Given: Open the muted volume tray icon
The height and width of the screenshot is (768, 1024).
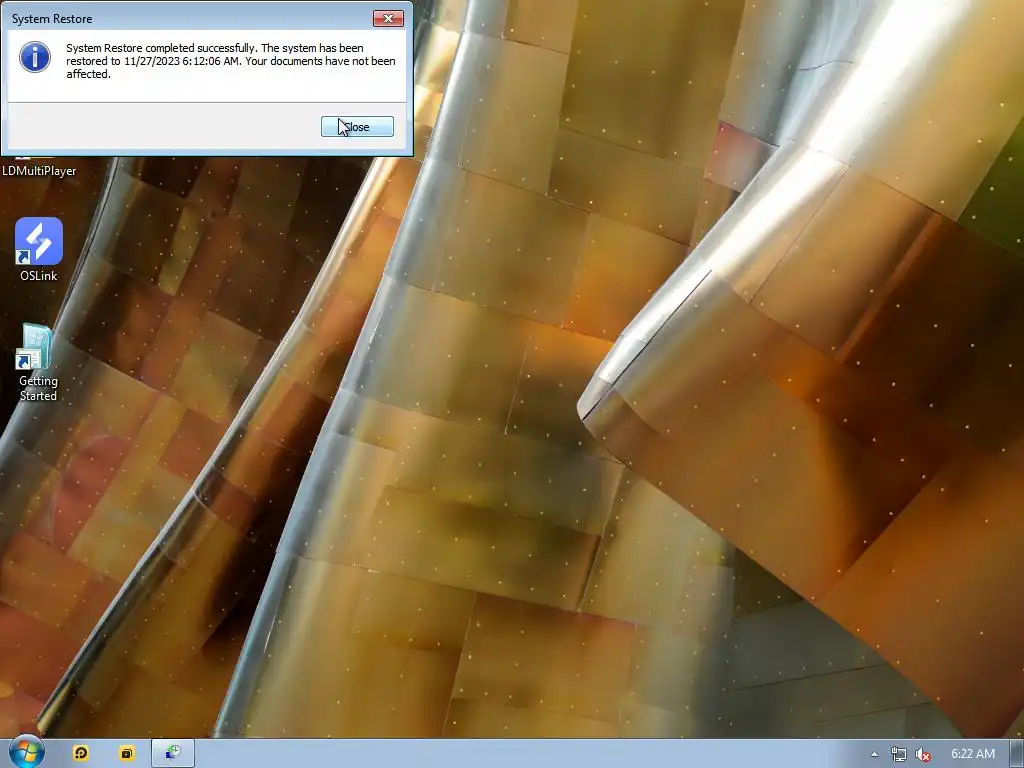Looking at the screenshot, I should coord(923,754).
